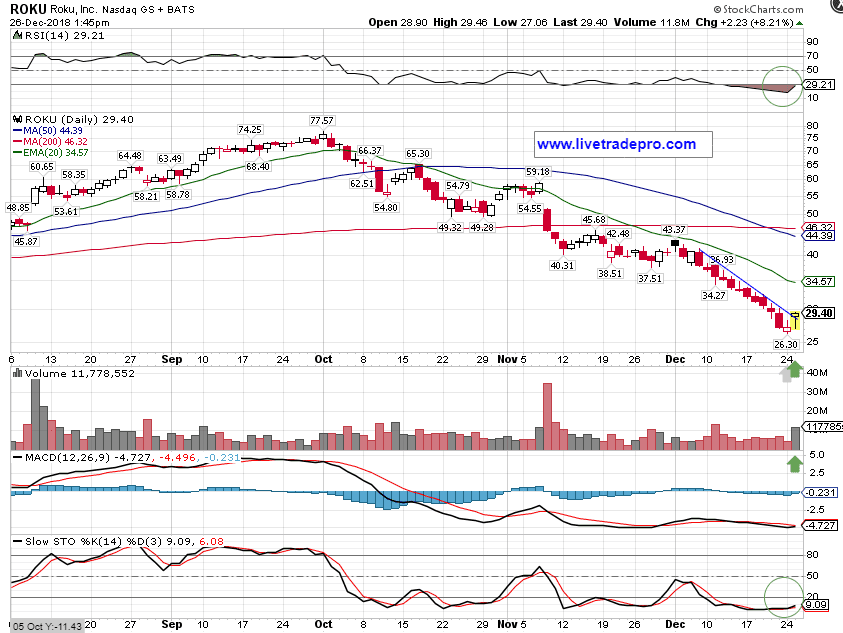The height and width of the screenshot is (633, 843).
Task: Click the 26.30 low price label
Action: pyautogui.click(x=783, y=344)
